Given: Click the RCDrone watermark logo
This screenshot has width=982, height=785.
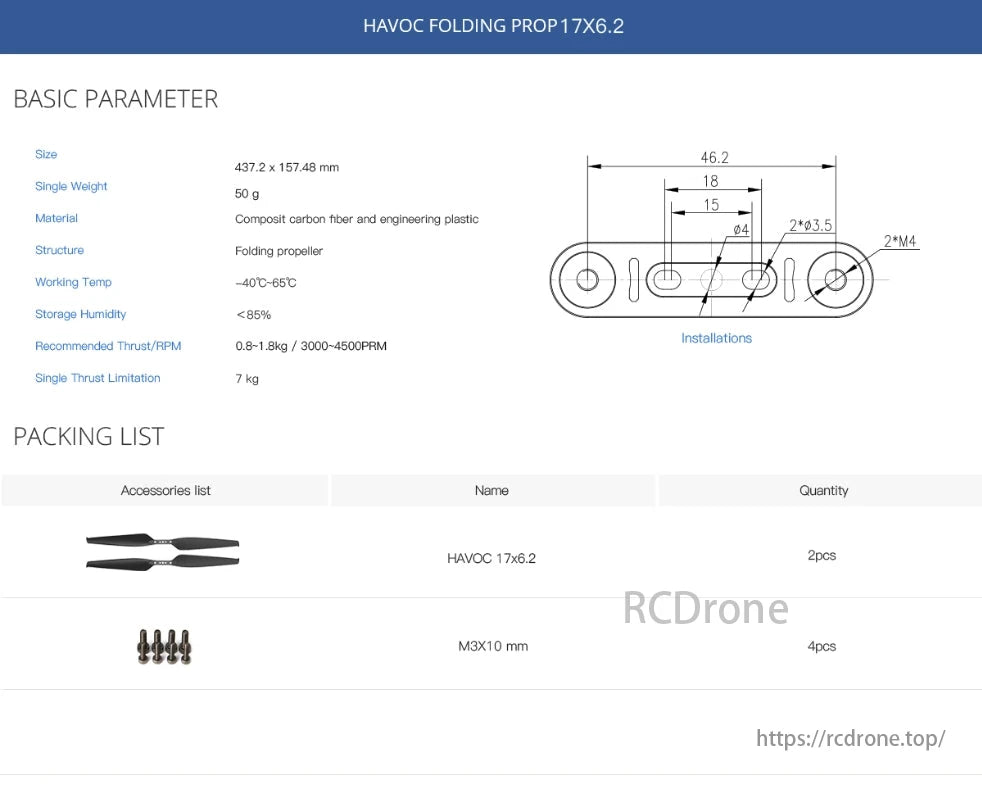Looking at the screenshot, I should click(706, 608).
